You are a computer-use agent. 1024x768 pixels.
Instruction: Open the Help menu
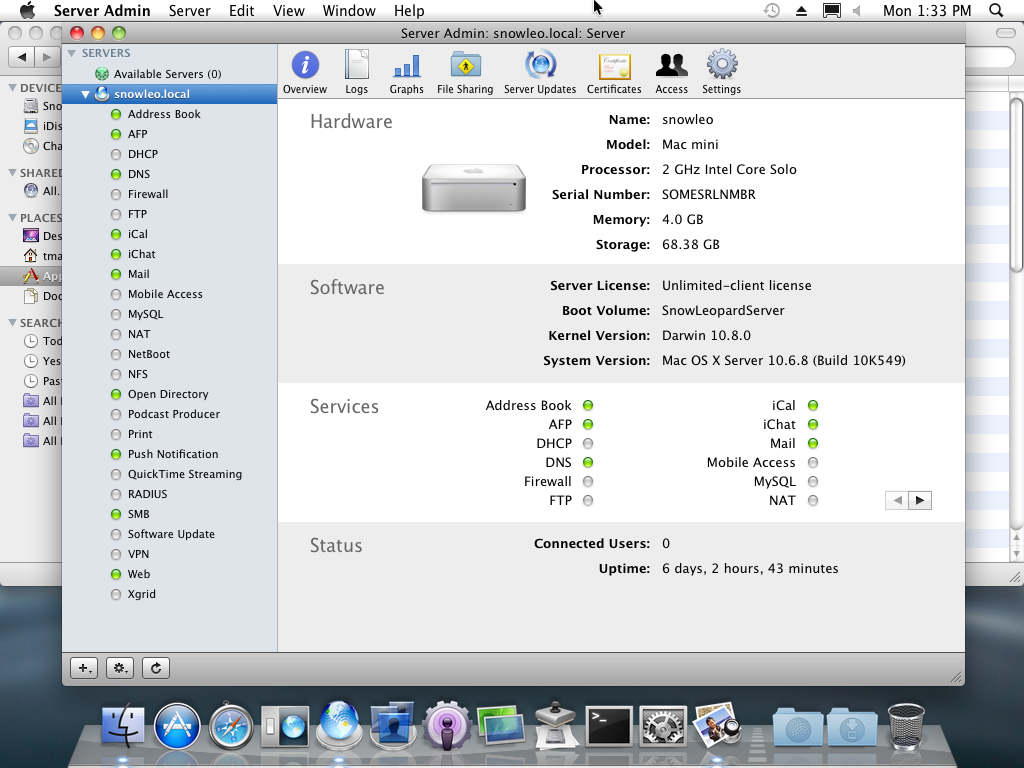tap(409, 10)
